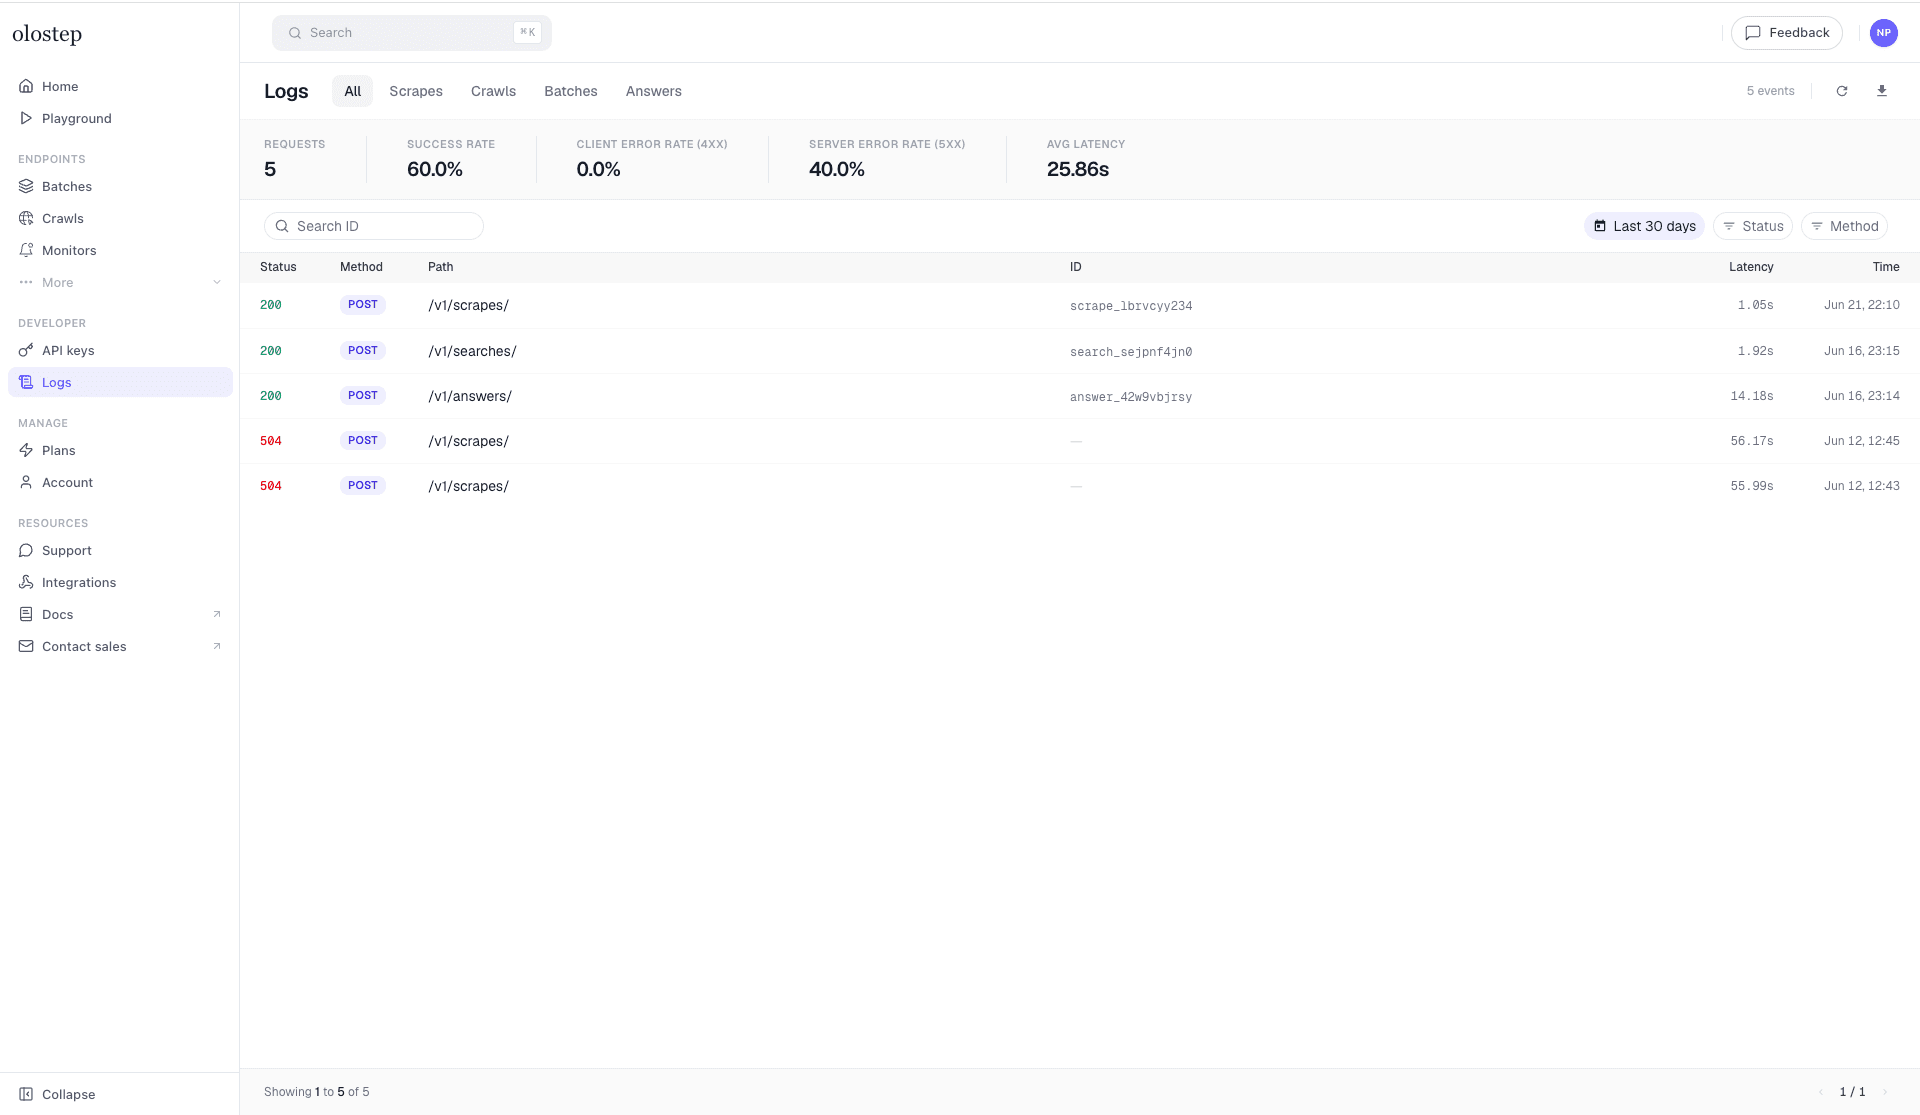Image resolution: width=1920 pixels, height=1115 pixels.
Task: Open the Support page
Action: coord(120,550)
